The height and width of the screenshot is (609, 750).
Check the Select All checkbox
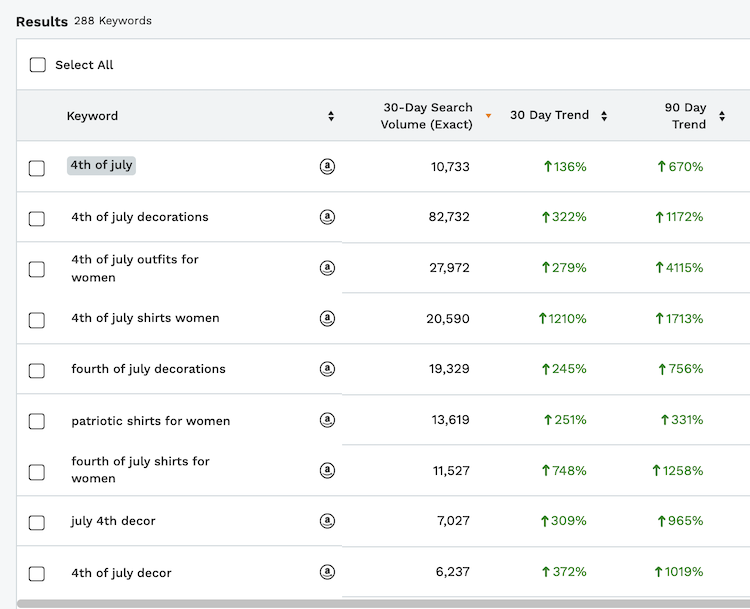pyautogui.click(x=38, y=65)
